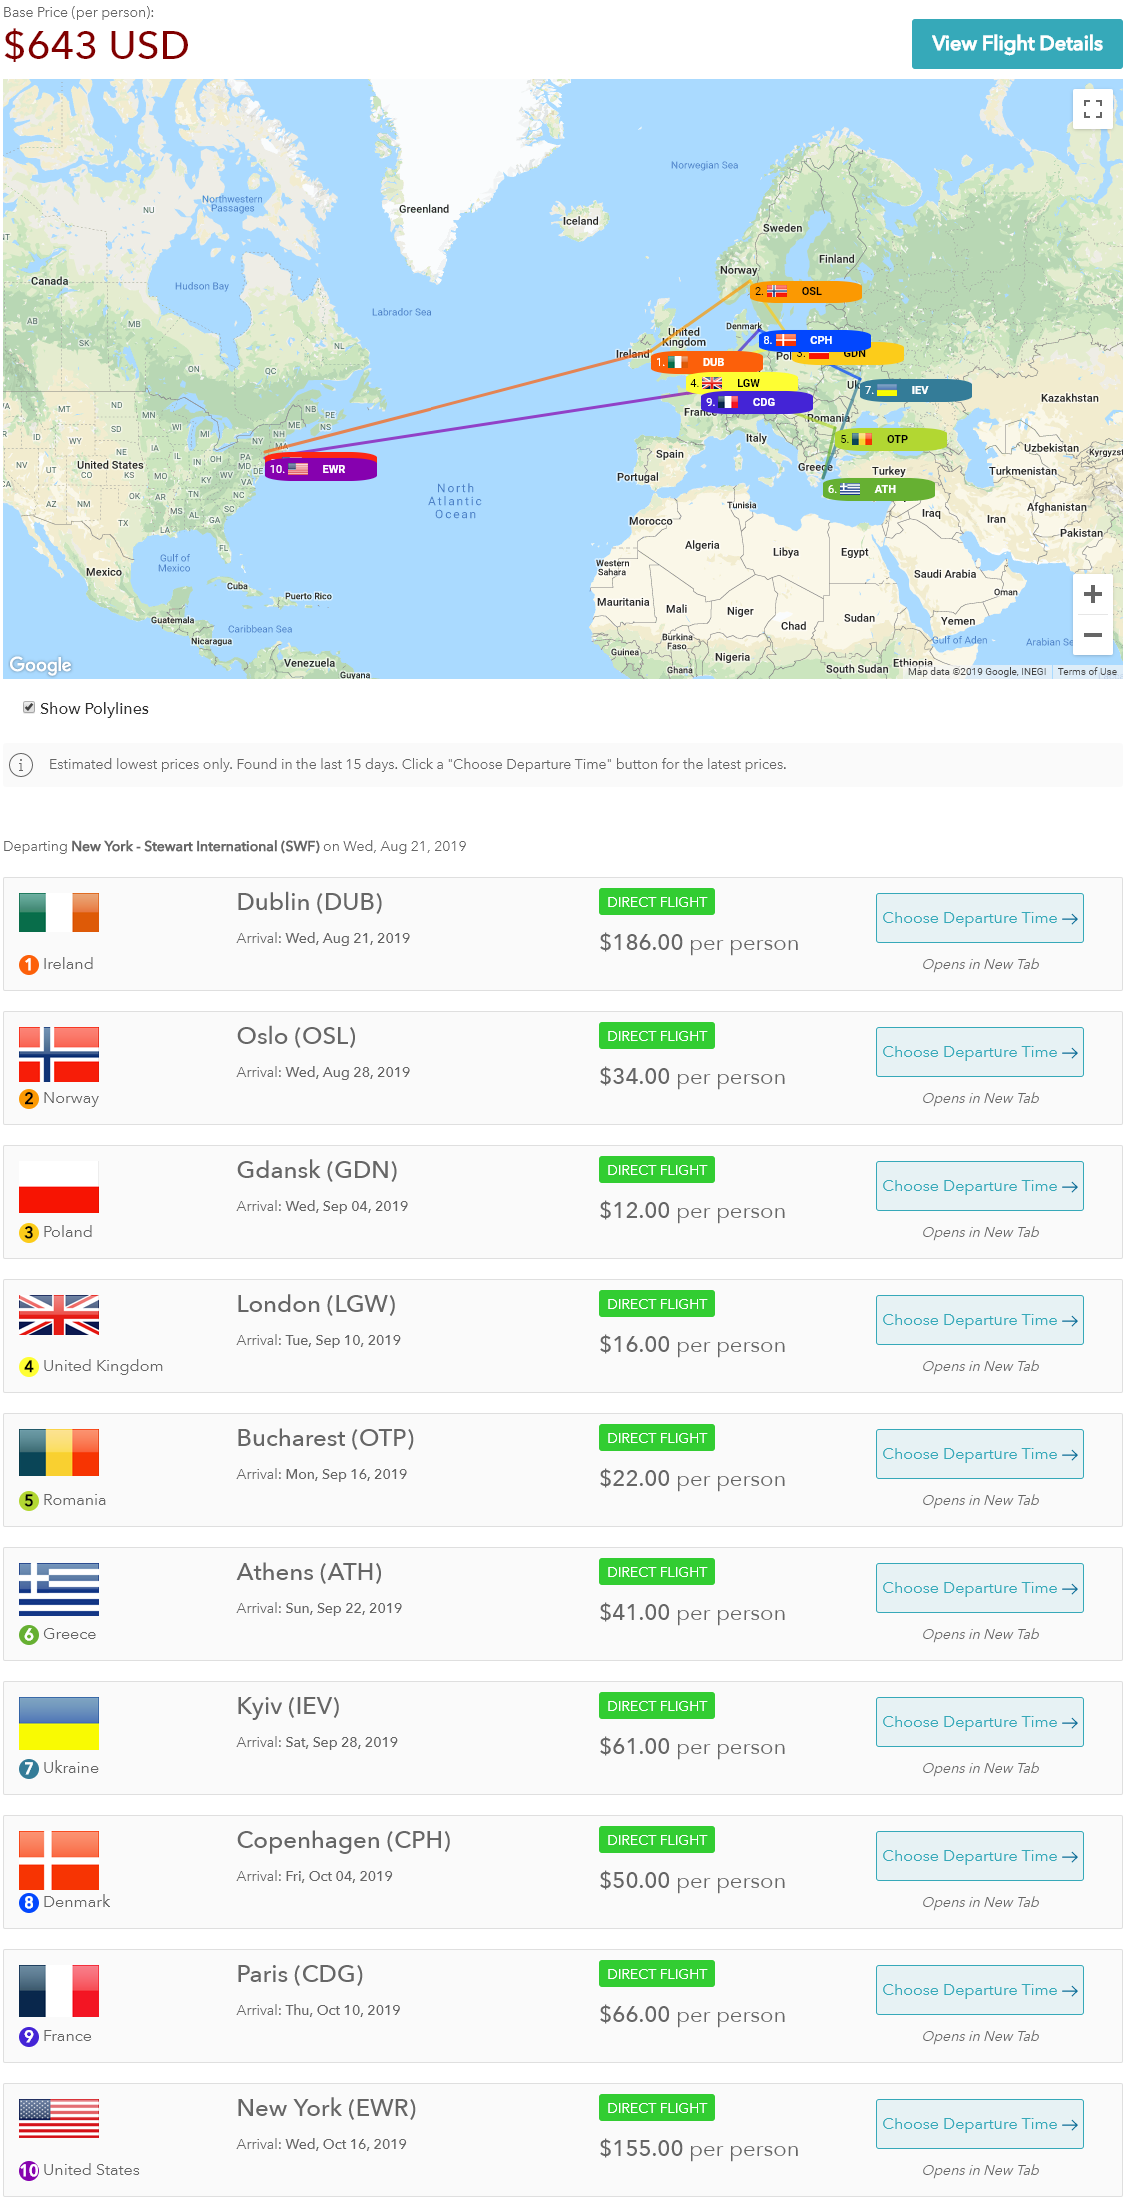1126x2202 pixels.
Task: Click the number 3 badge beside Poland
Action: [29, 1232]
